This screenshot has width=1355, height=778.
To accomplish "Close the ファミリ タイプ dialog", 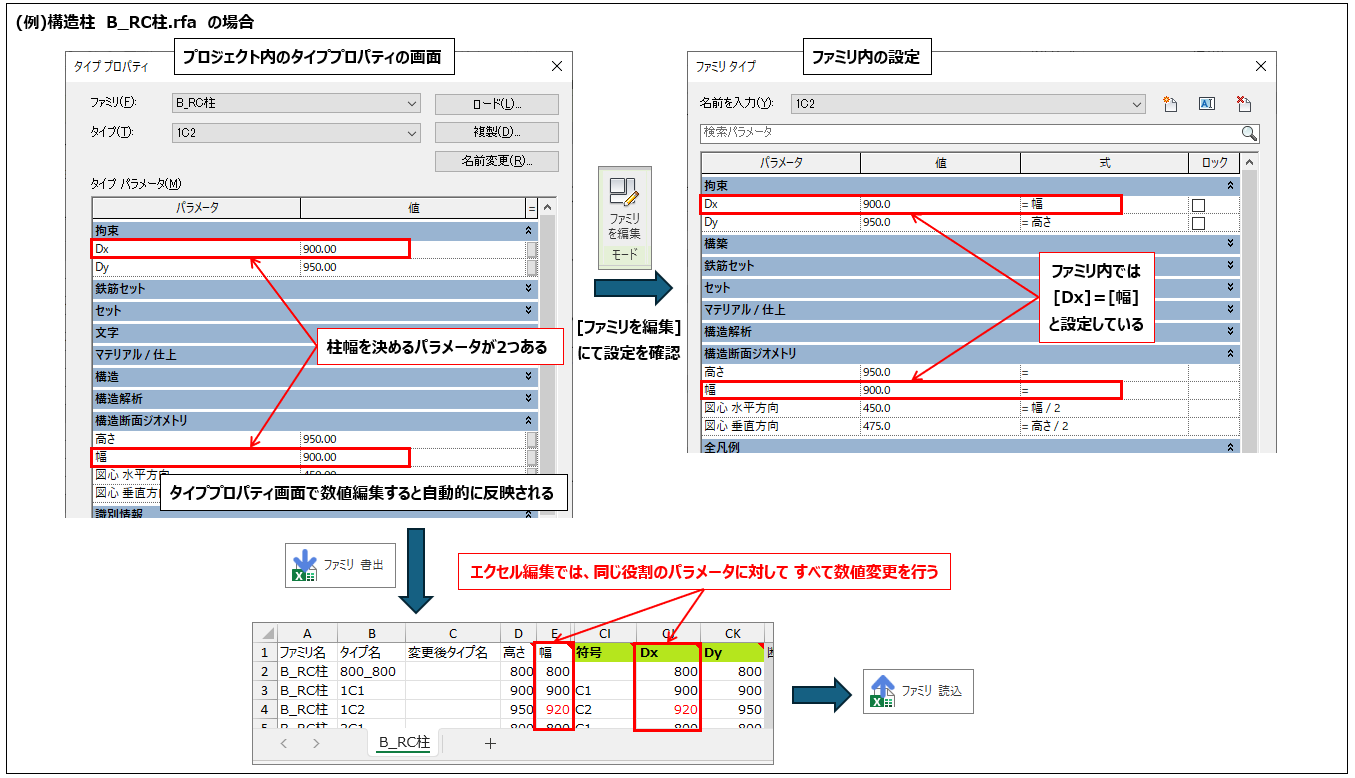I will (1260, 66).
